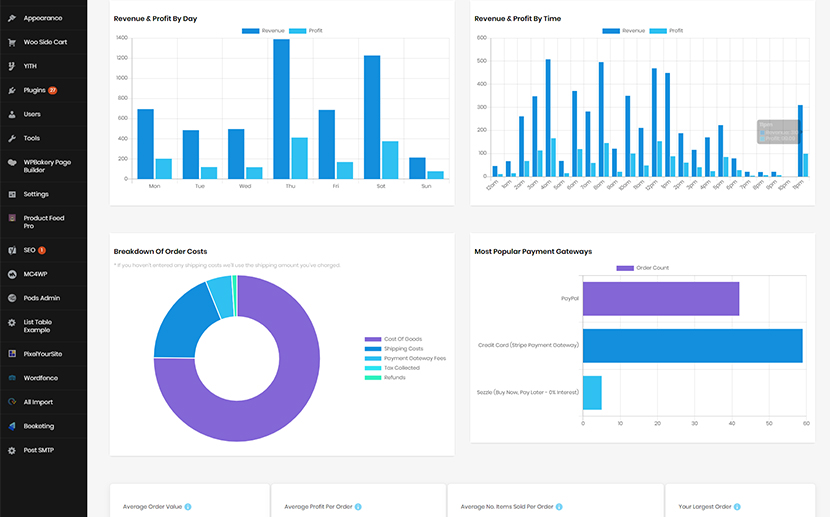Toggle Order Count legend in gateways chart

(643, 268)
